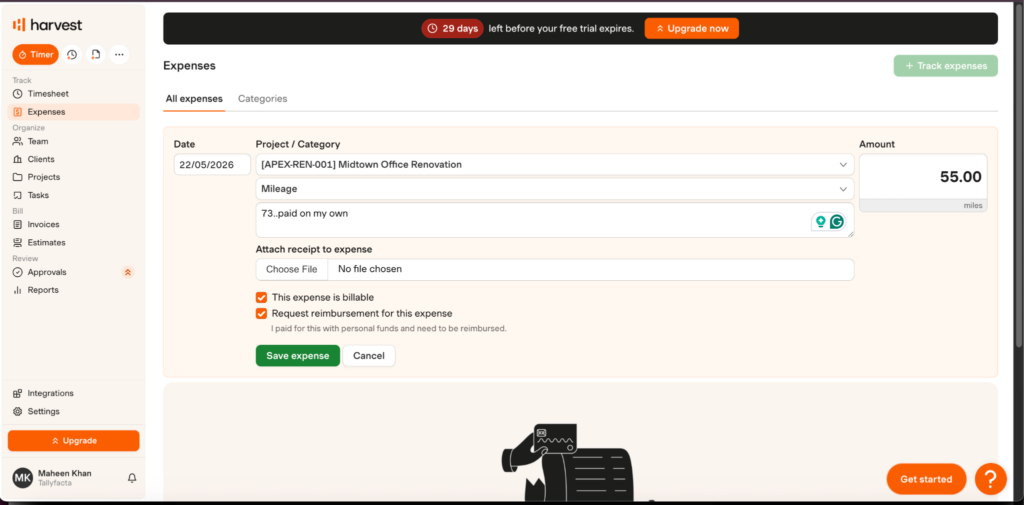1024x505 pixels.
Task: Click the Integrations icon in sidebar
Action: tap(18, 393)
